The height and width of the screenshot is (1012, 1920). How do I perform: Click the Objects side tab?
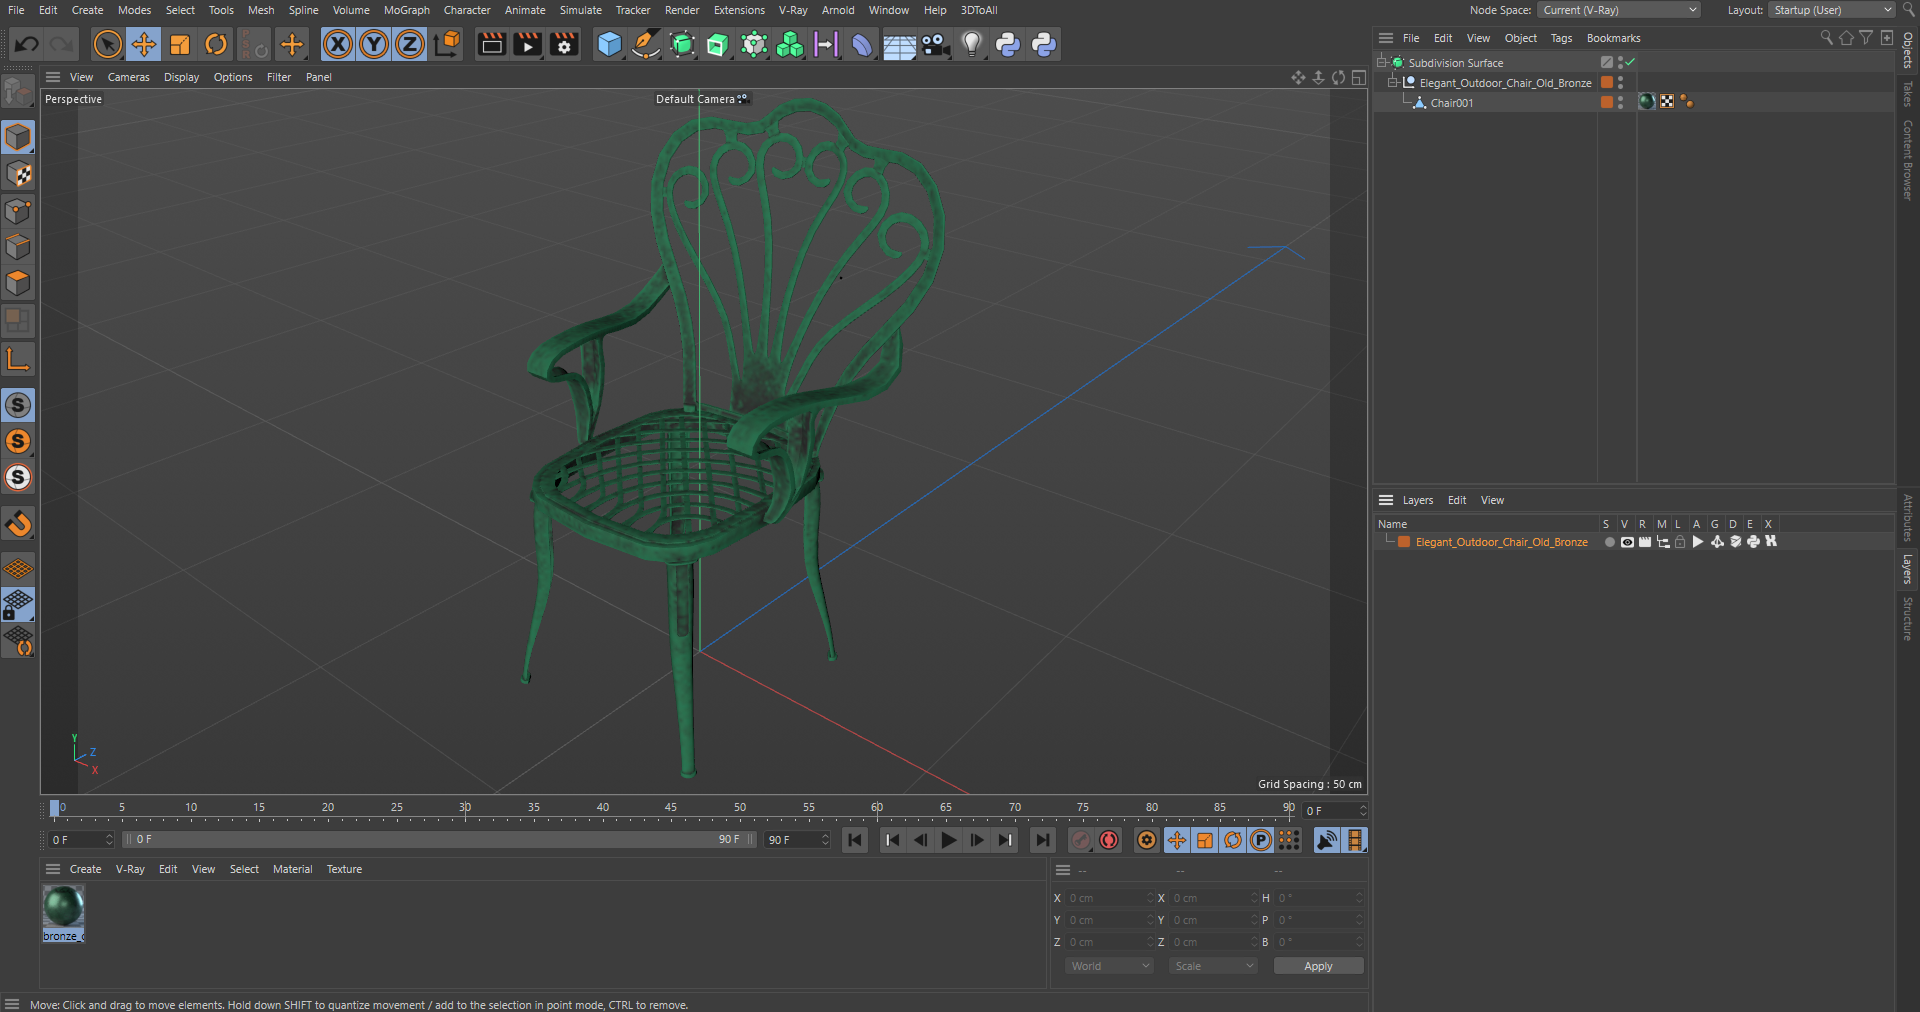tap(1908, 50)
